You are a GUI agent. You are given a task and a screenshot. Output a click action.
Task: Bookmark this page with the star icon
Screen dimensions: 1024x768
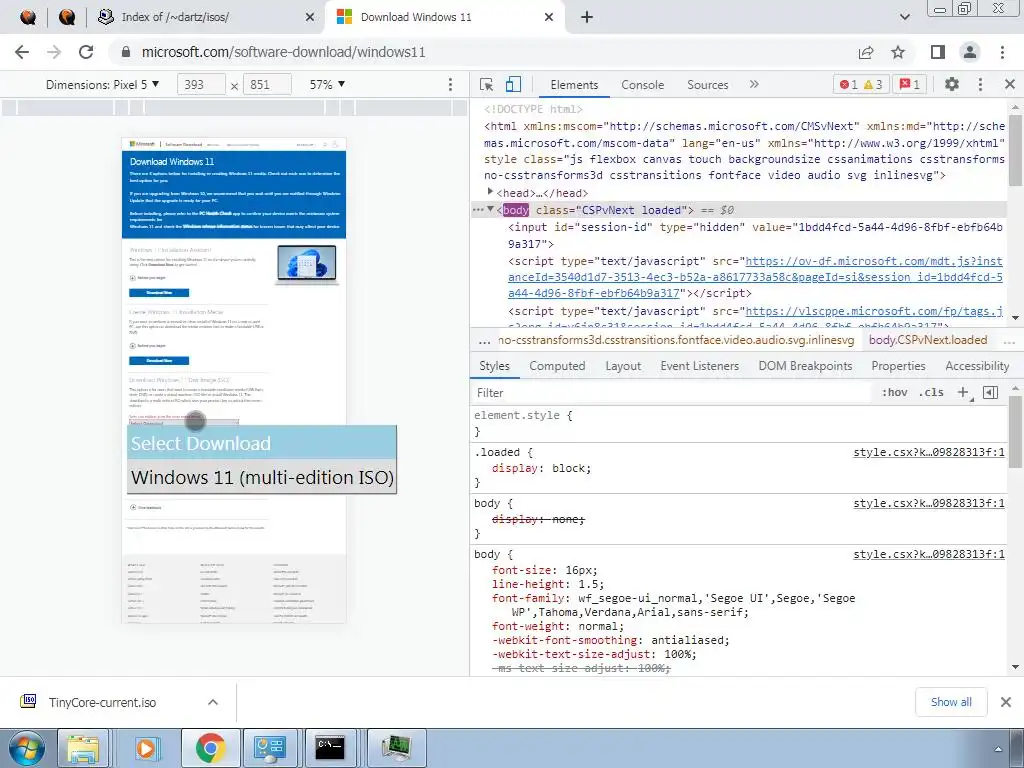pos(898,52)
